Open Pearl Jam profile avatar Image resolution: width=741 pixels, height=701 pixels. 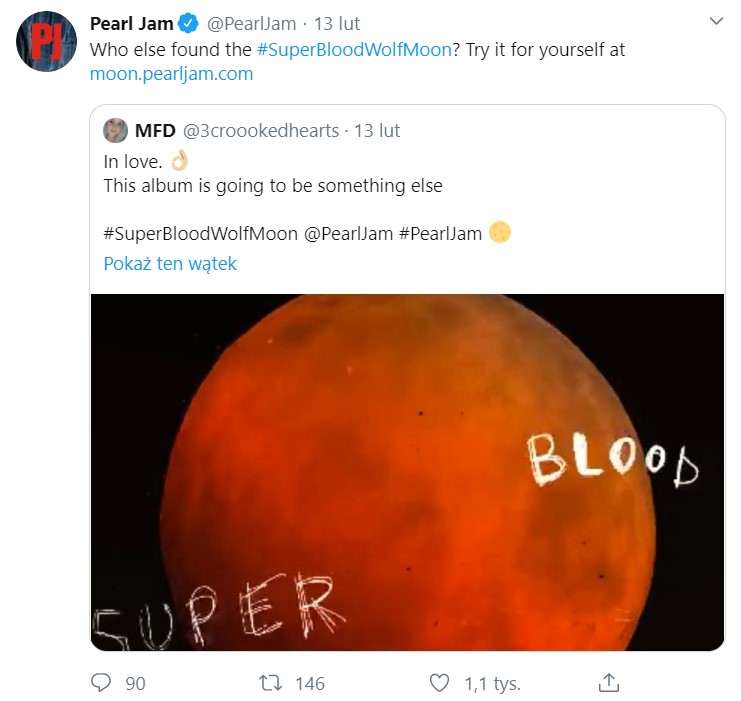[46, 42]
